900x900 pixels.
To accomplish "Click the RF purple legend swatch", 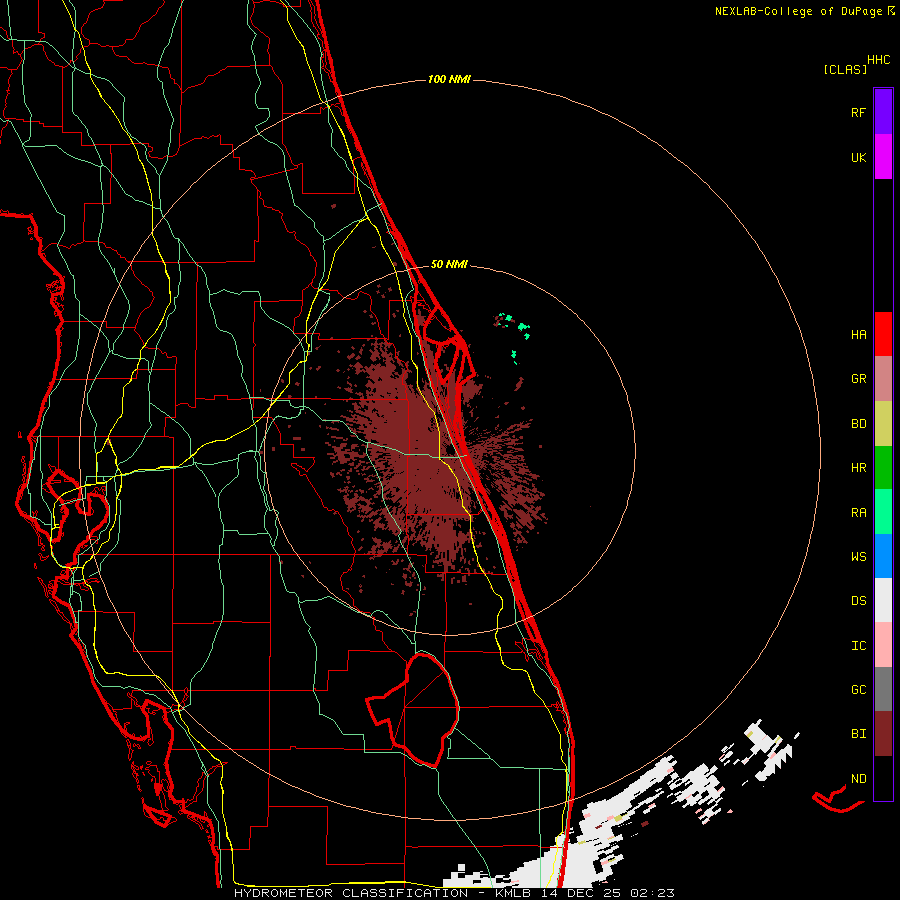I will pos(883,111).
